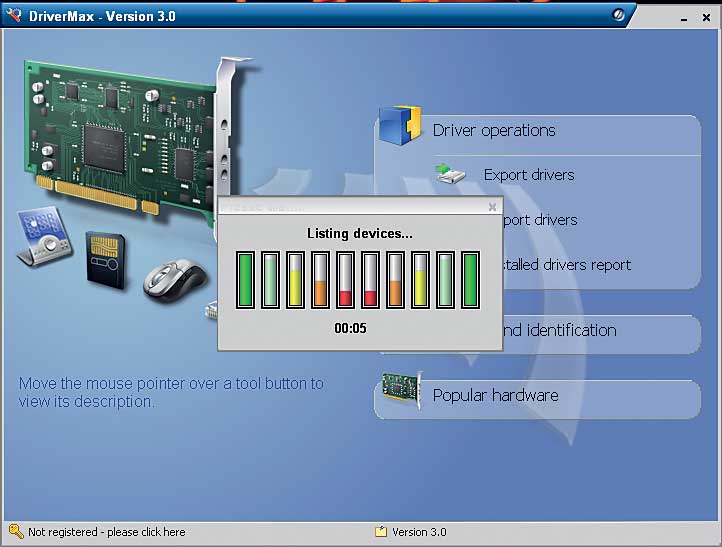Click Not registered - please click here

pos(107,532)
